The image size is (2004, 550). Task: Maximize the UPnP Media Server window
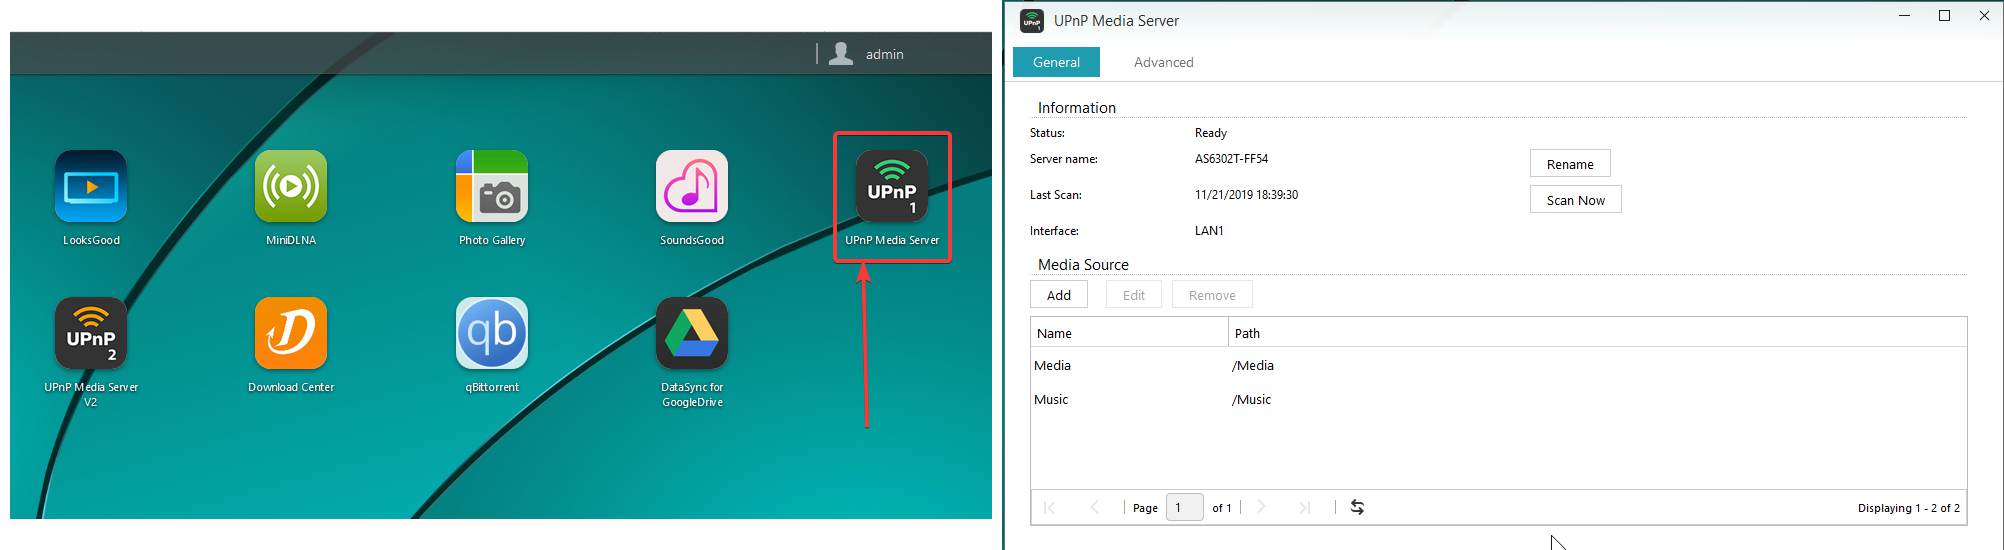pyautogui.click(x=1944, y=16)
